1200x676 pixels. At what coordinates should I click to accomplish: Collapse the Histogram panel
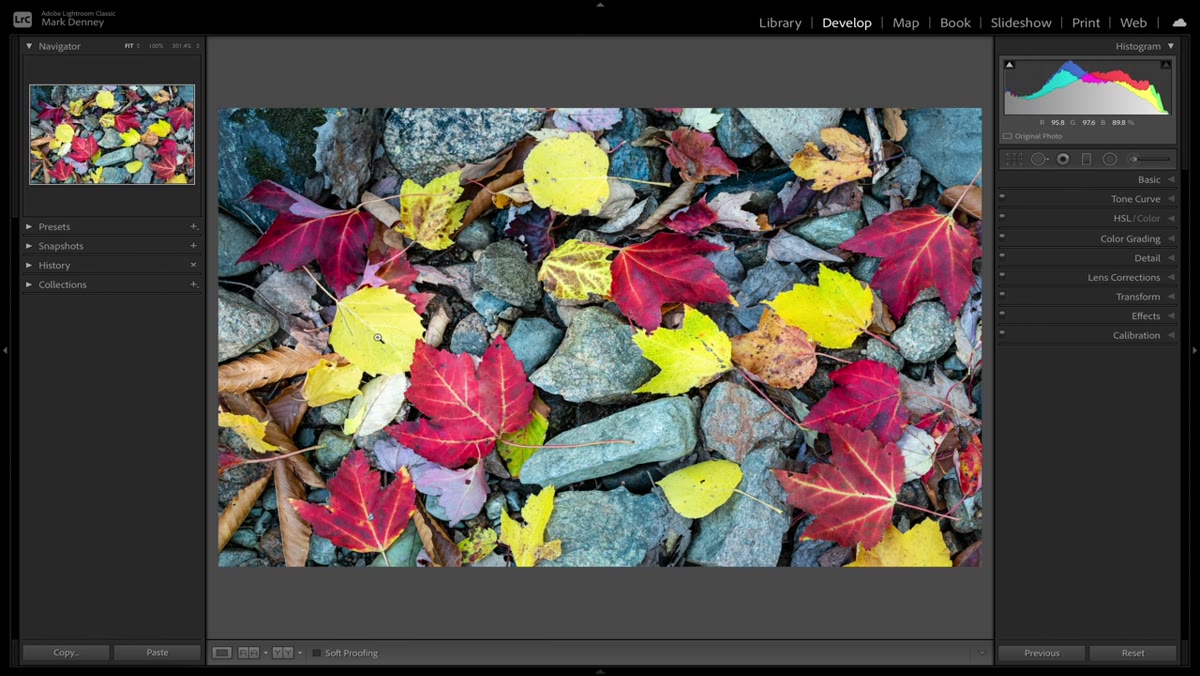[x=1171, y=46]
